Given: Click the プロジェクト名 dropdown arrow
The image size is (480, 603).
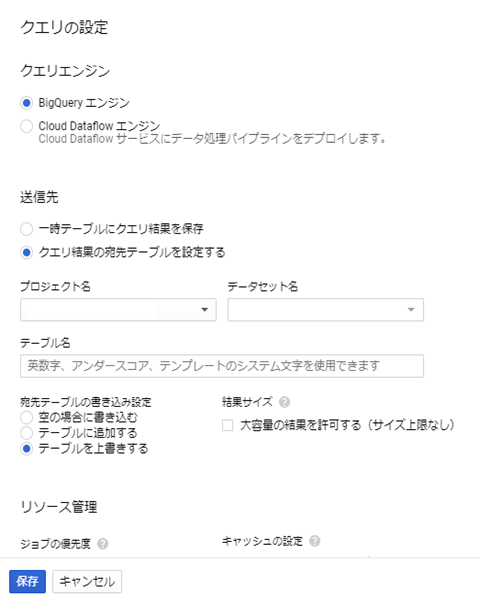Looking at the screenshot, I should (205, 310).
